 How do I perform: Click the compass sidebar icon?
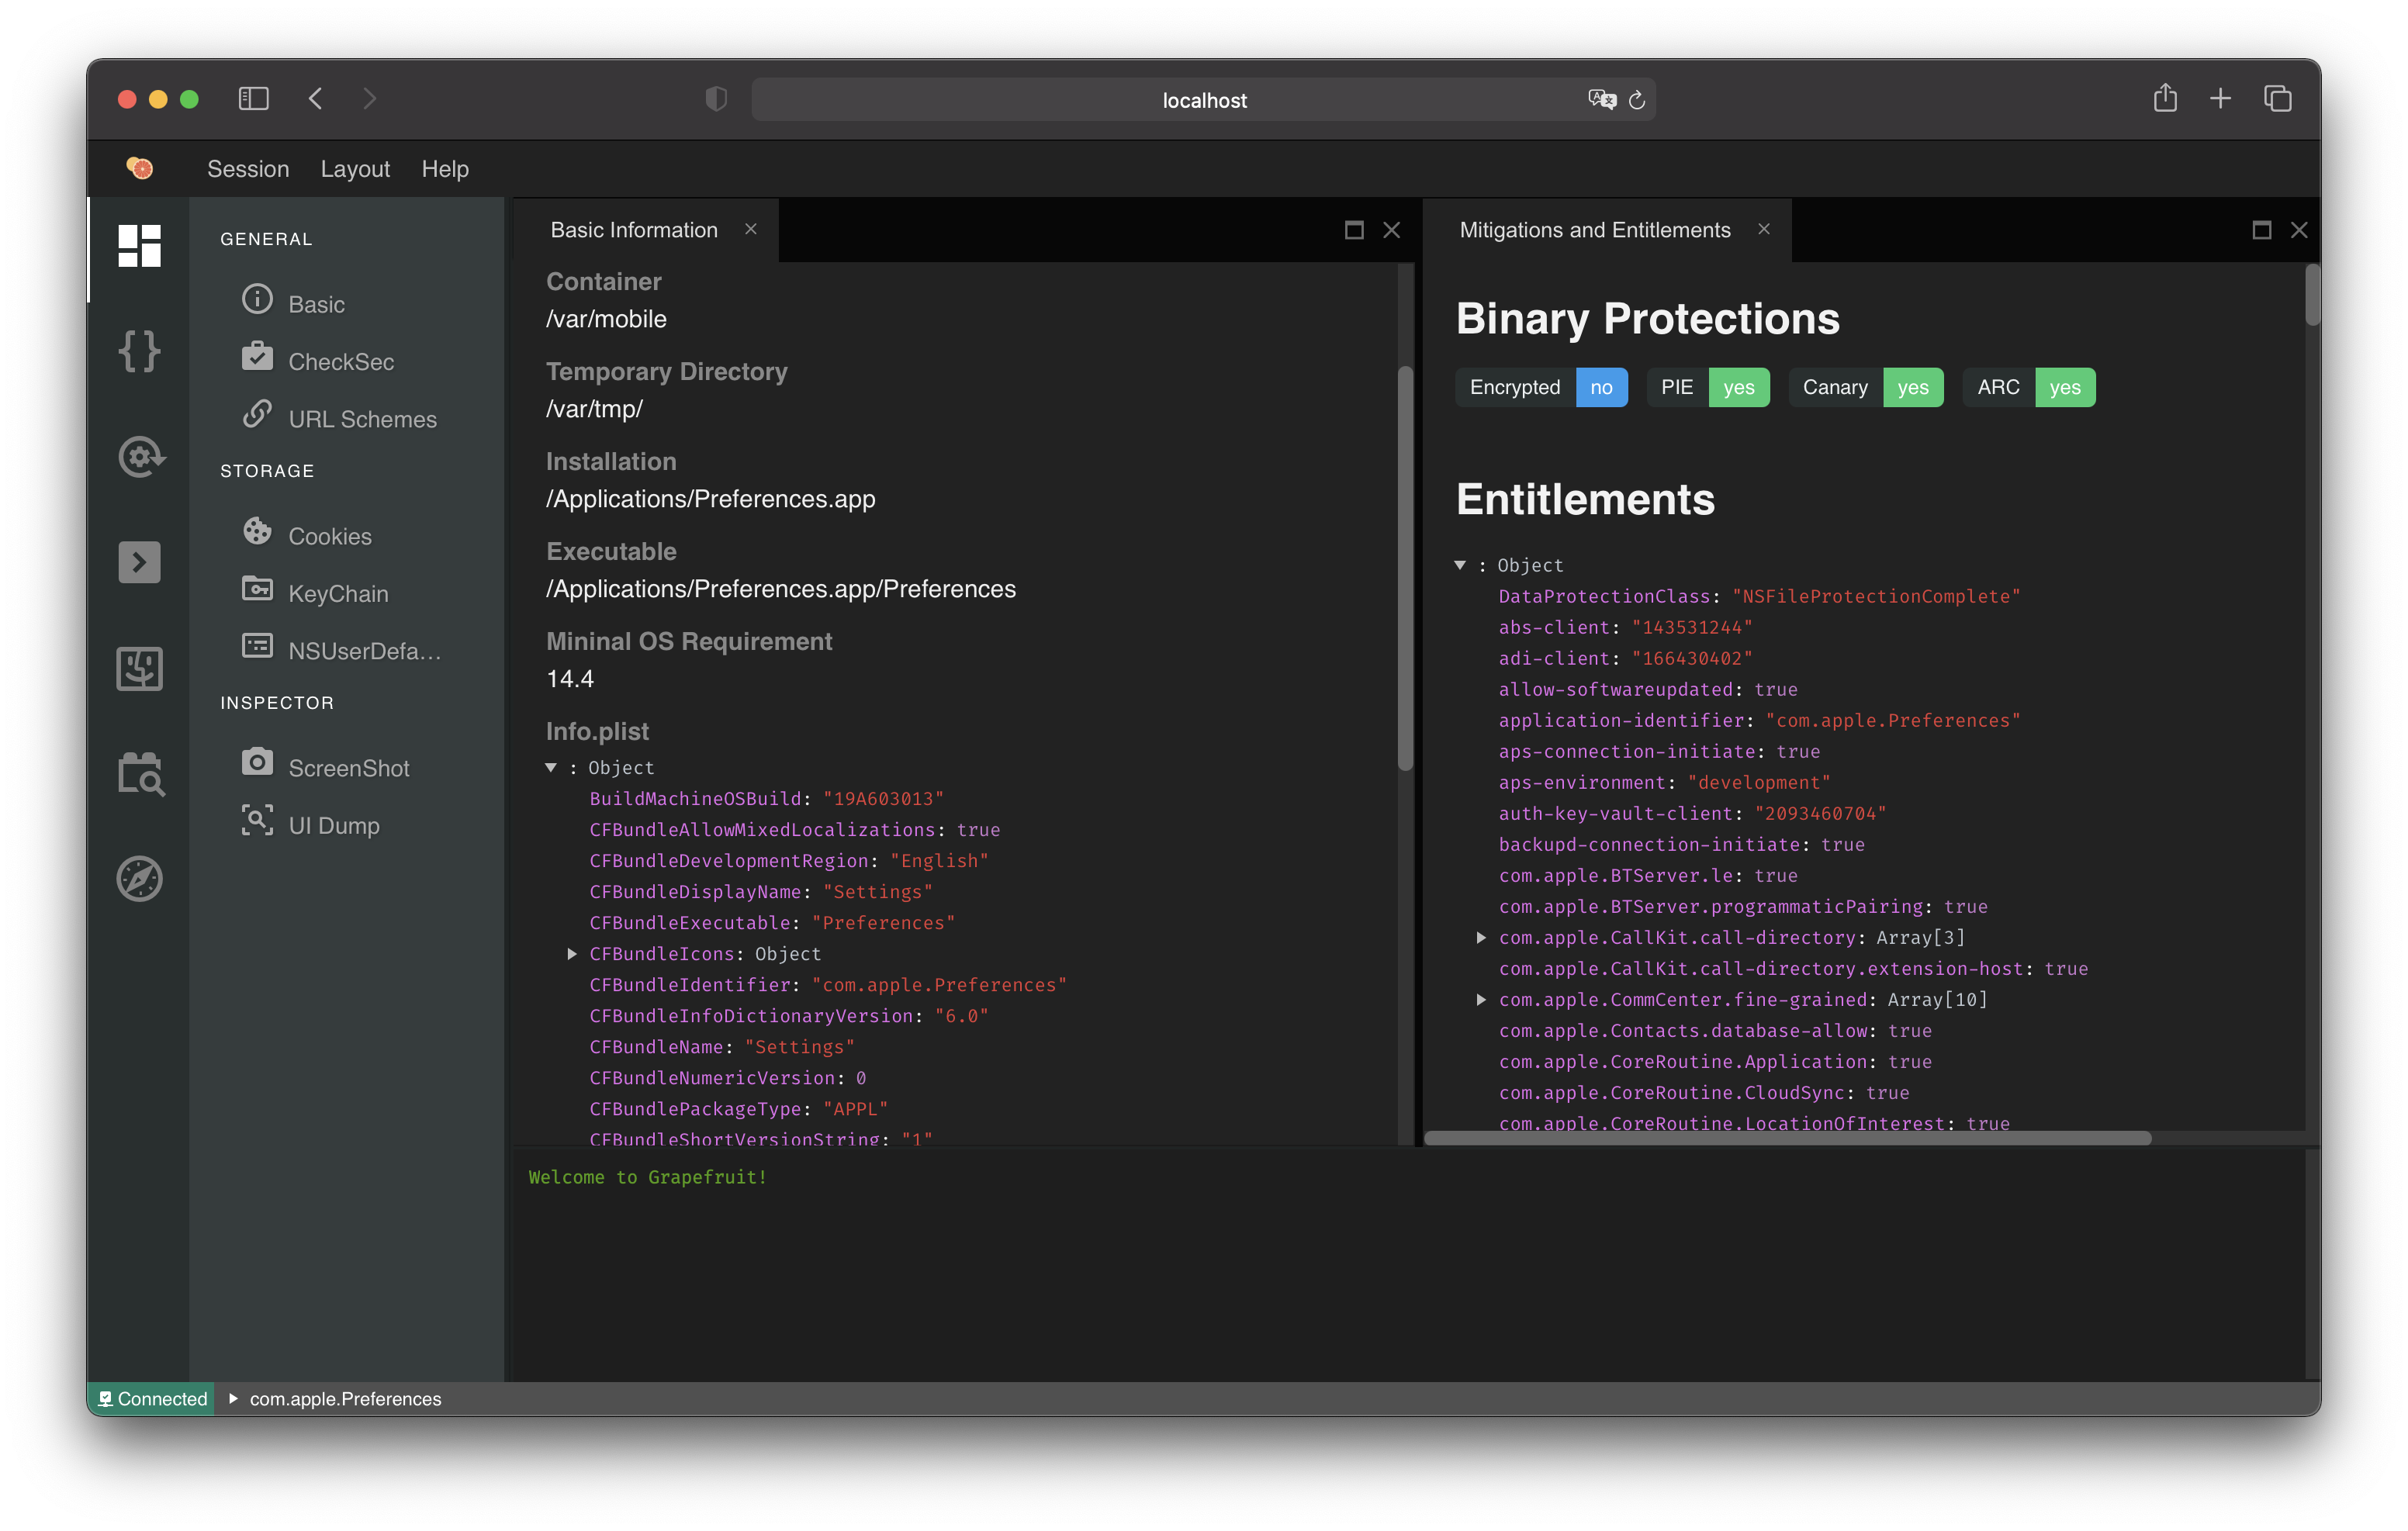(139, 879)
